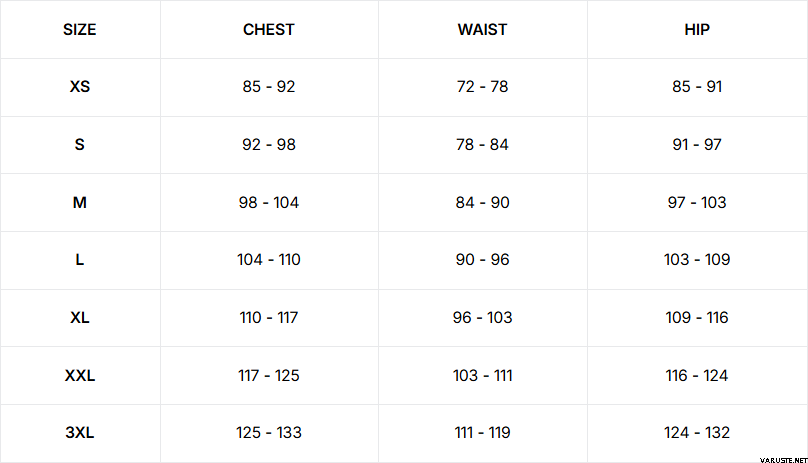Viewport: 808px width, 463px height.
Task: Select the XXL size row label
Action: coord(80,376)
